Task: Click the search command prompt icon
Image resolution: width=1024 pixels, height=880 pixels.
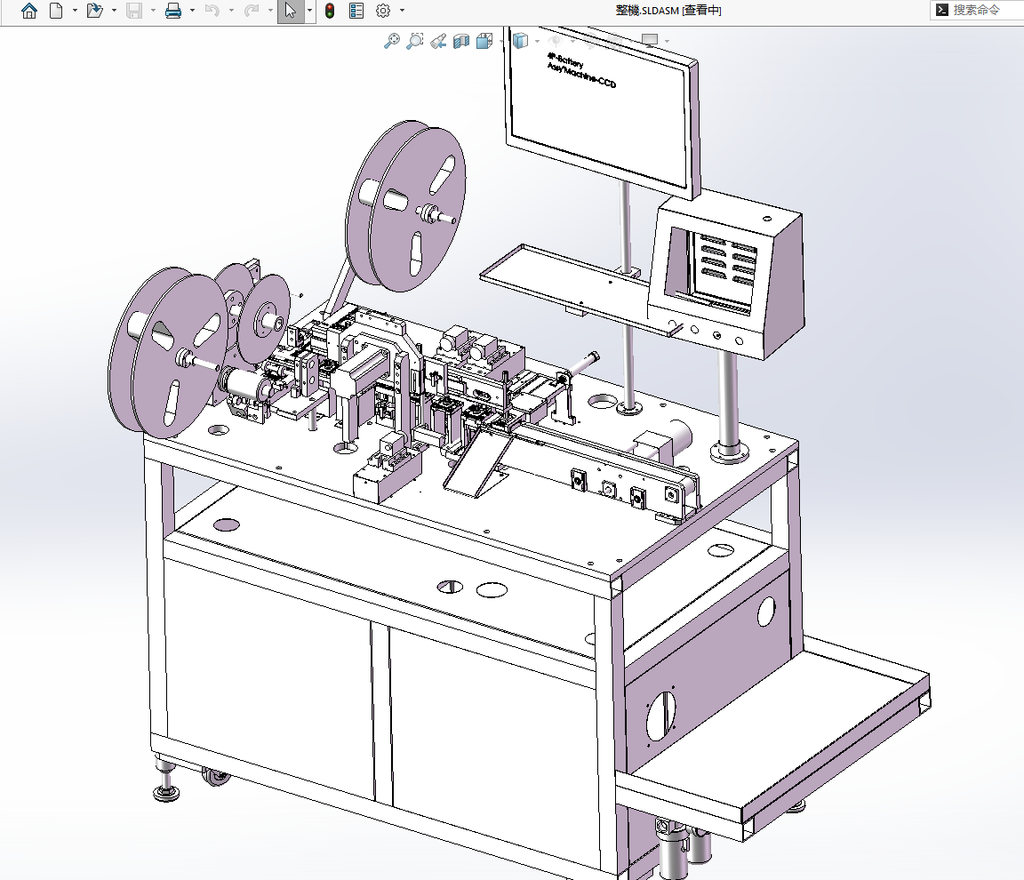Action: pyautogui.click(x=942, y=10)
